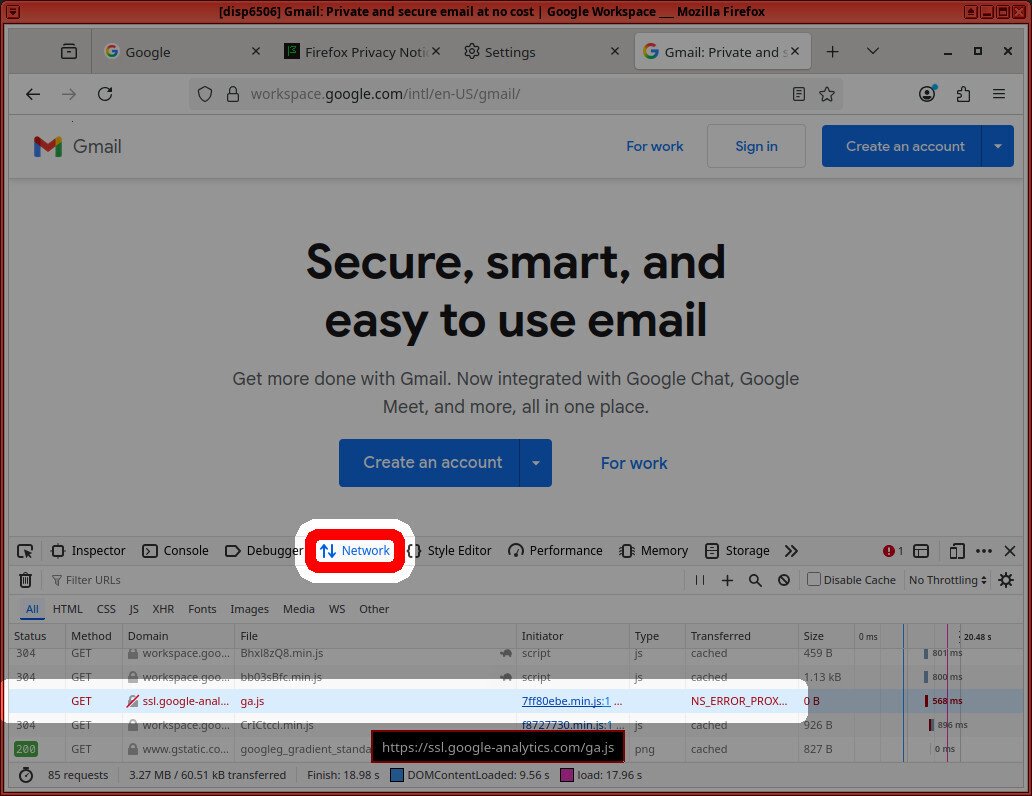This screenshot has height=796, width=1032.
Task: Enable the Disable Cache checkbox
Action: [x=816, y=580]
